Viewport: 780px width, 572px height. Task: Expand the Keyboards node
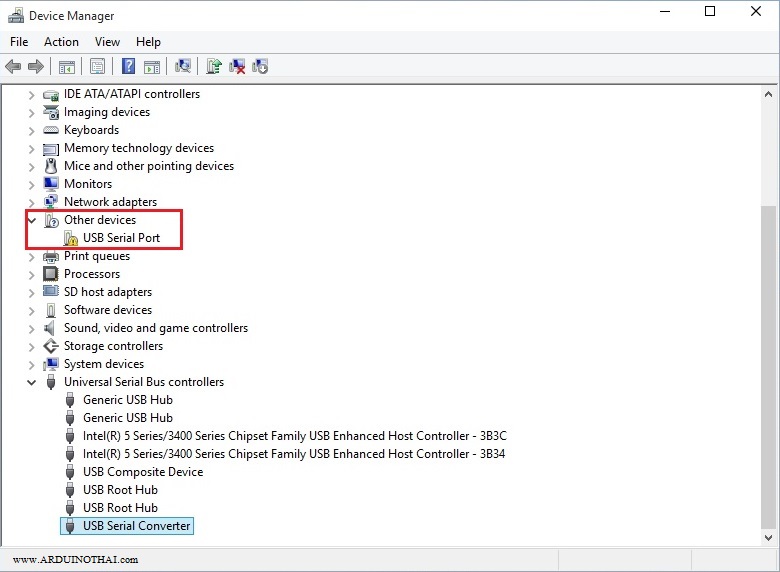pos(31,131)
